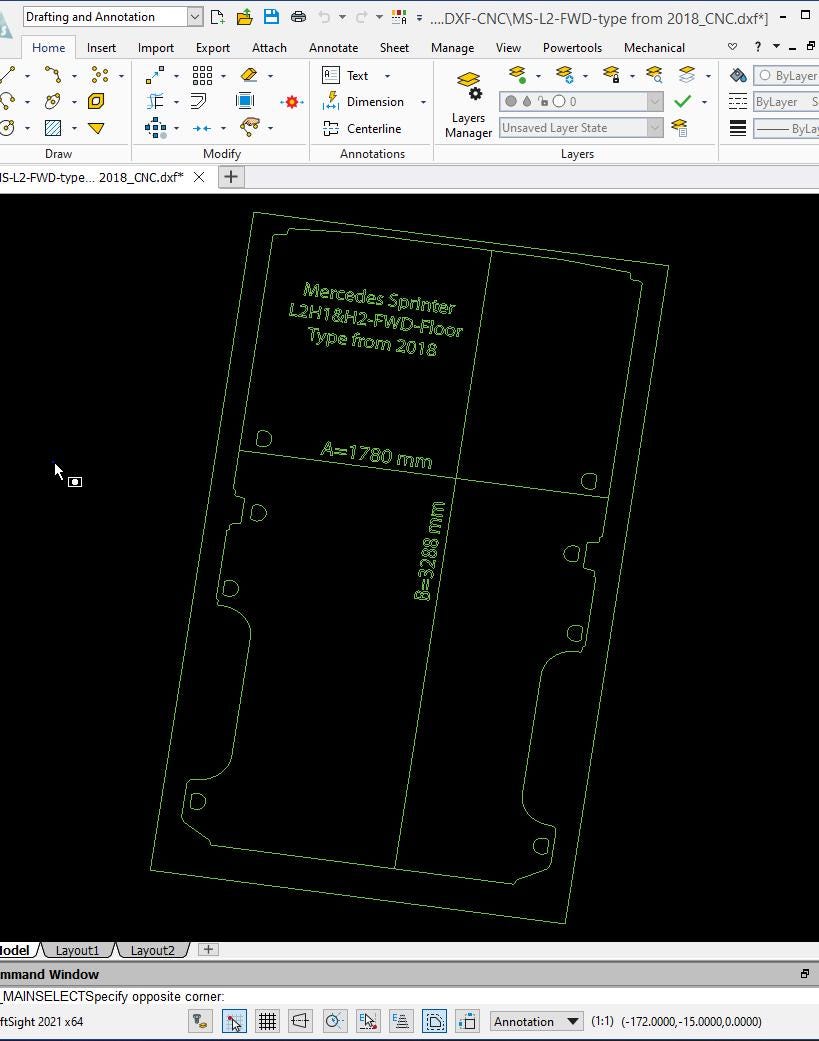Open a file with the folder icon
The image size is (819, 1041).
(x=244, y=17)
